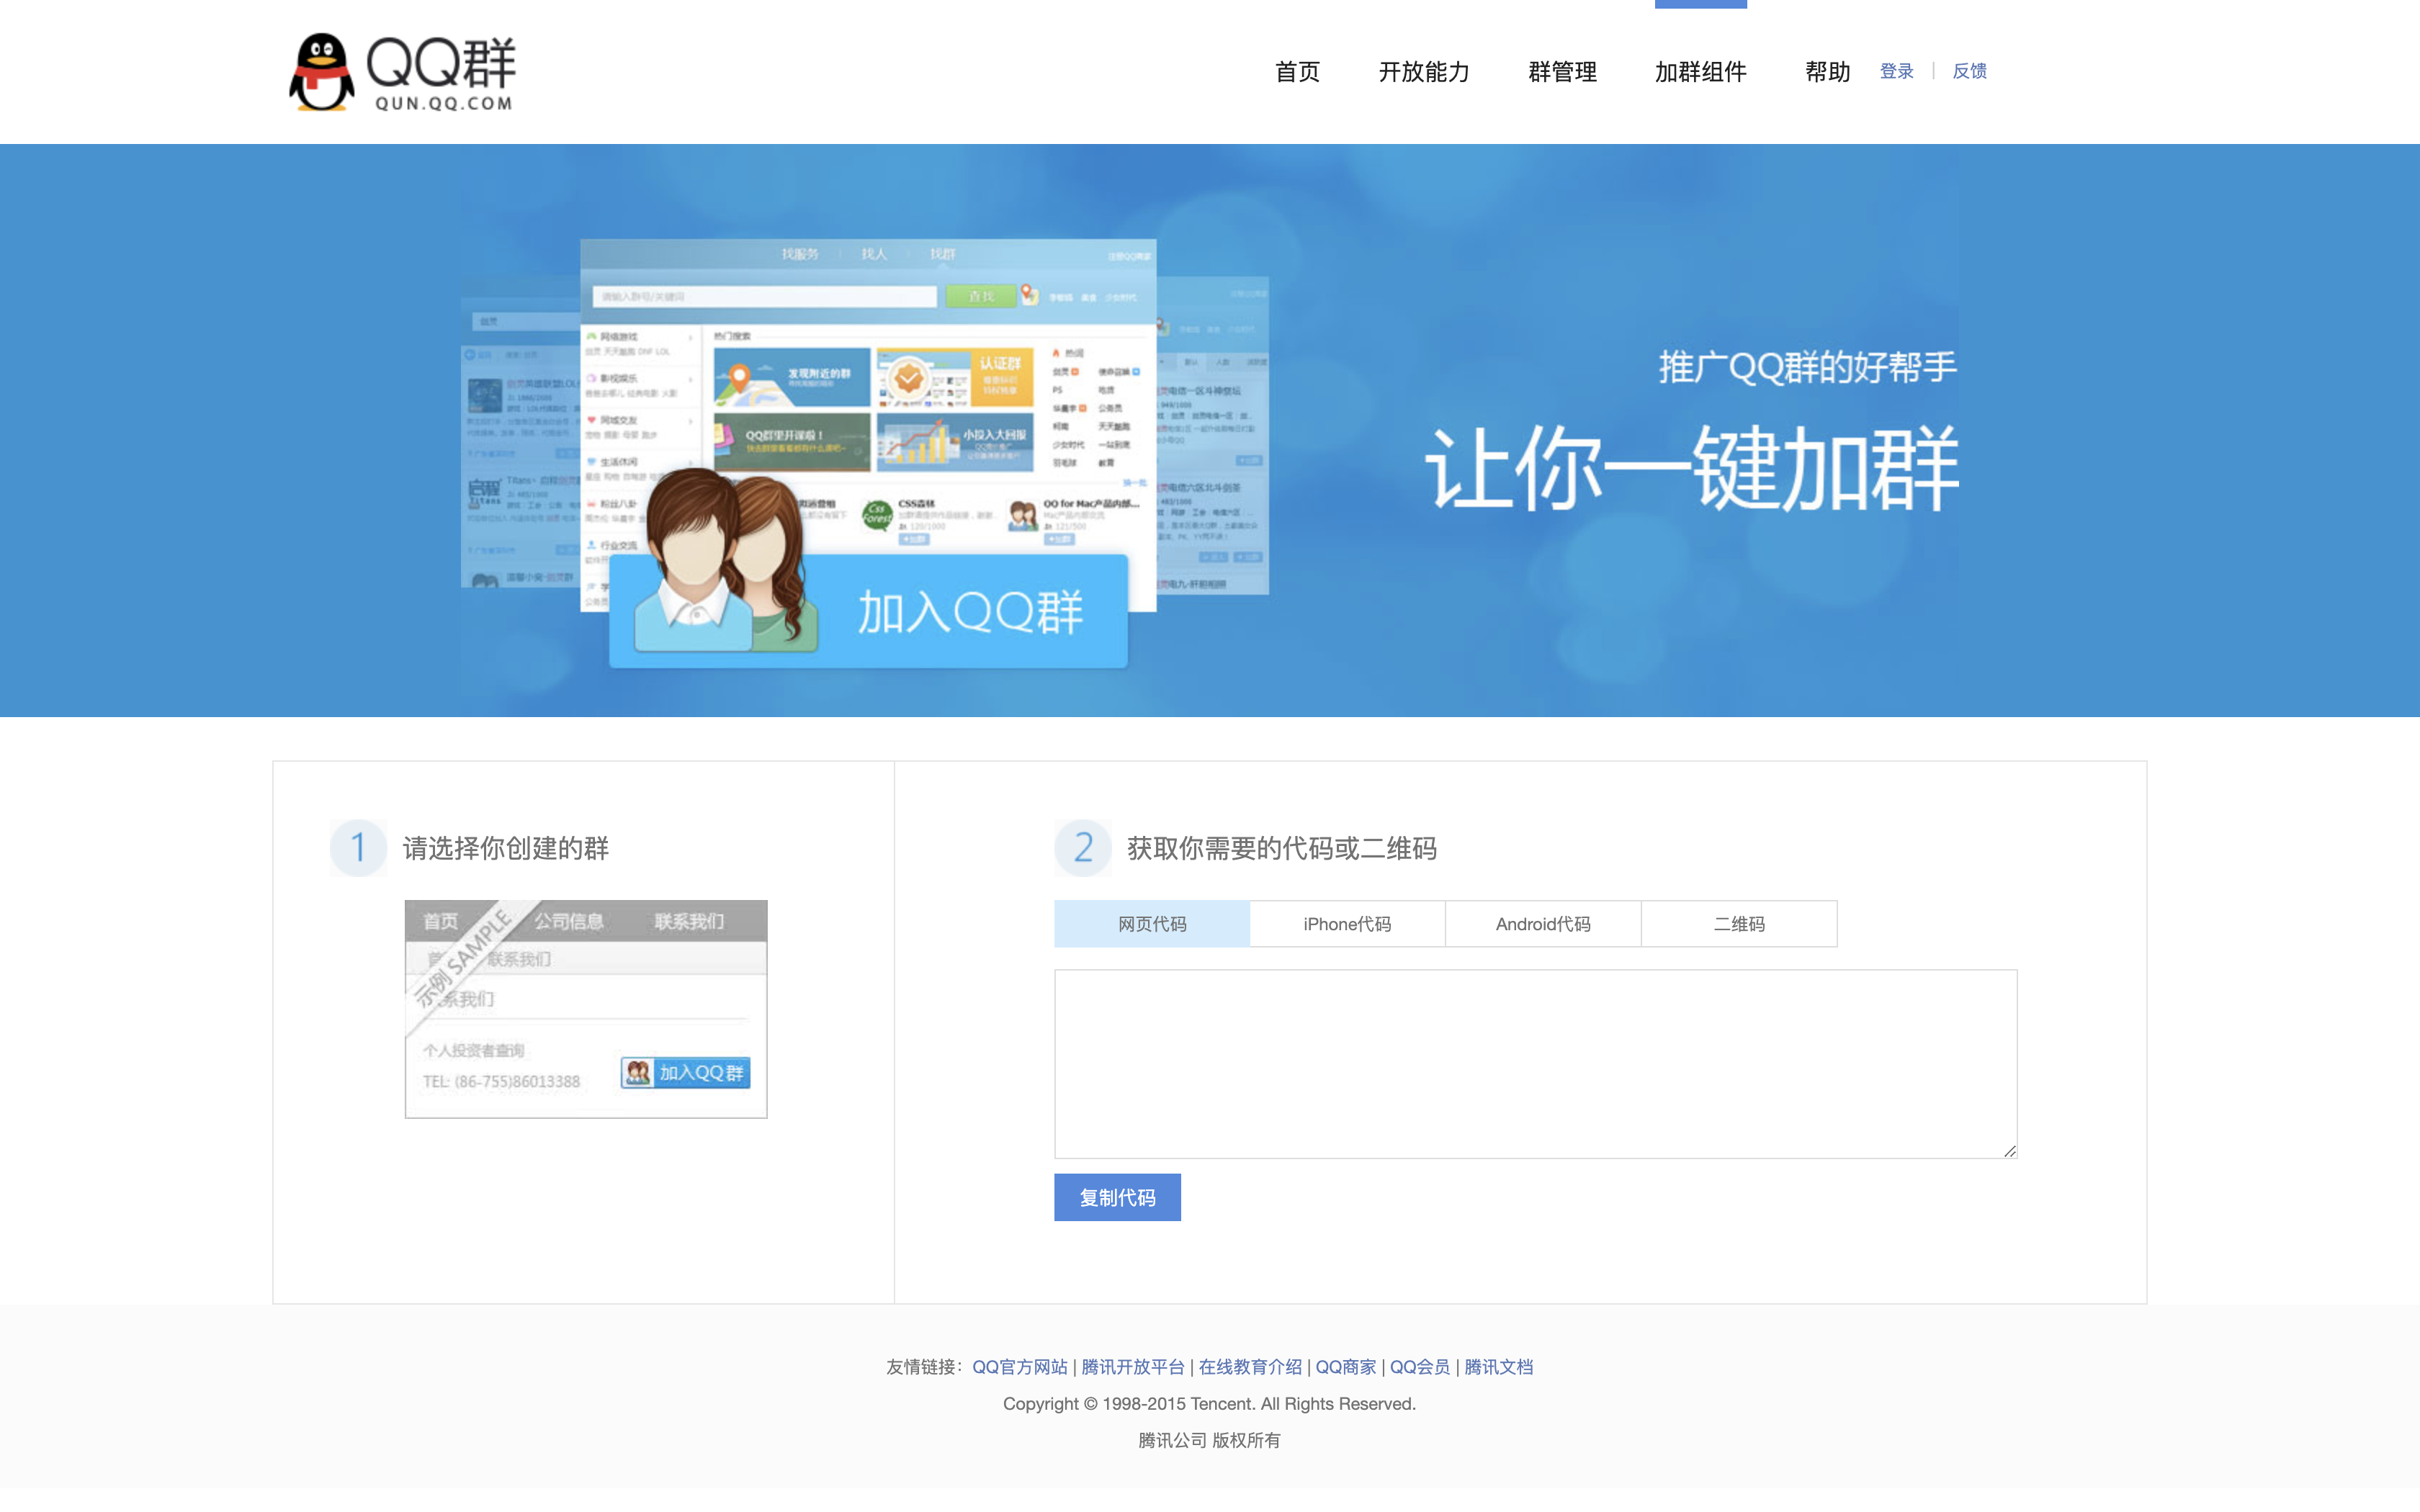The image size is (2420, 1512).
Task: Click the 登录 login link
Action: 1896,71
